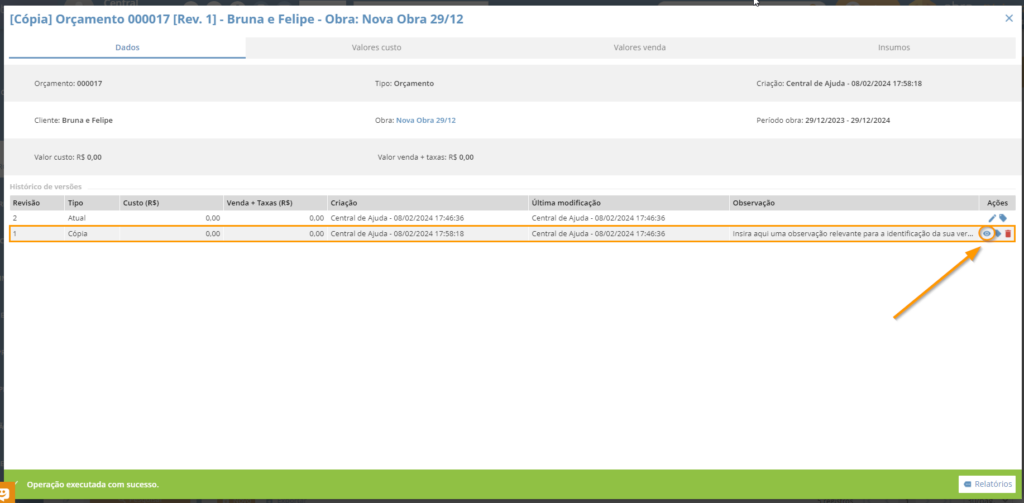Click creation timestamp 08/02/2024 17:58:18 in Cópia row
The height and width of the screenshot is (503, 1024).
coord(397,234)
